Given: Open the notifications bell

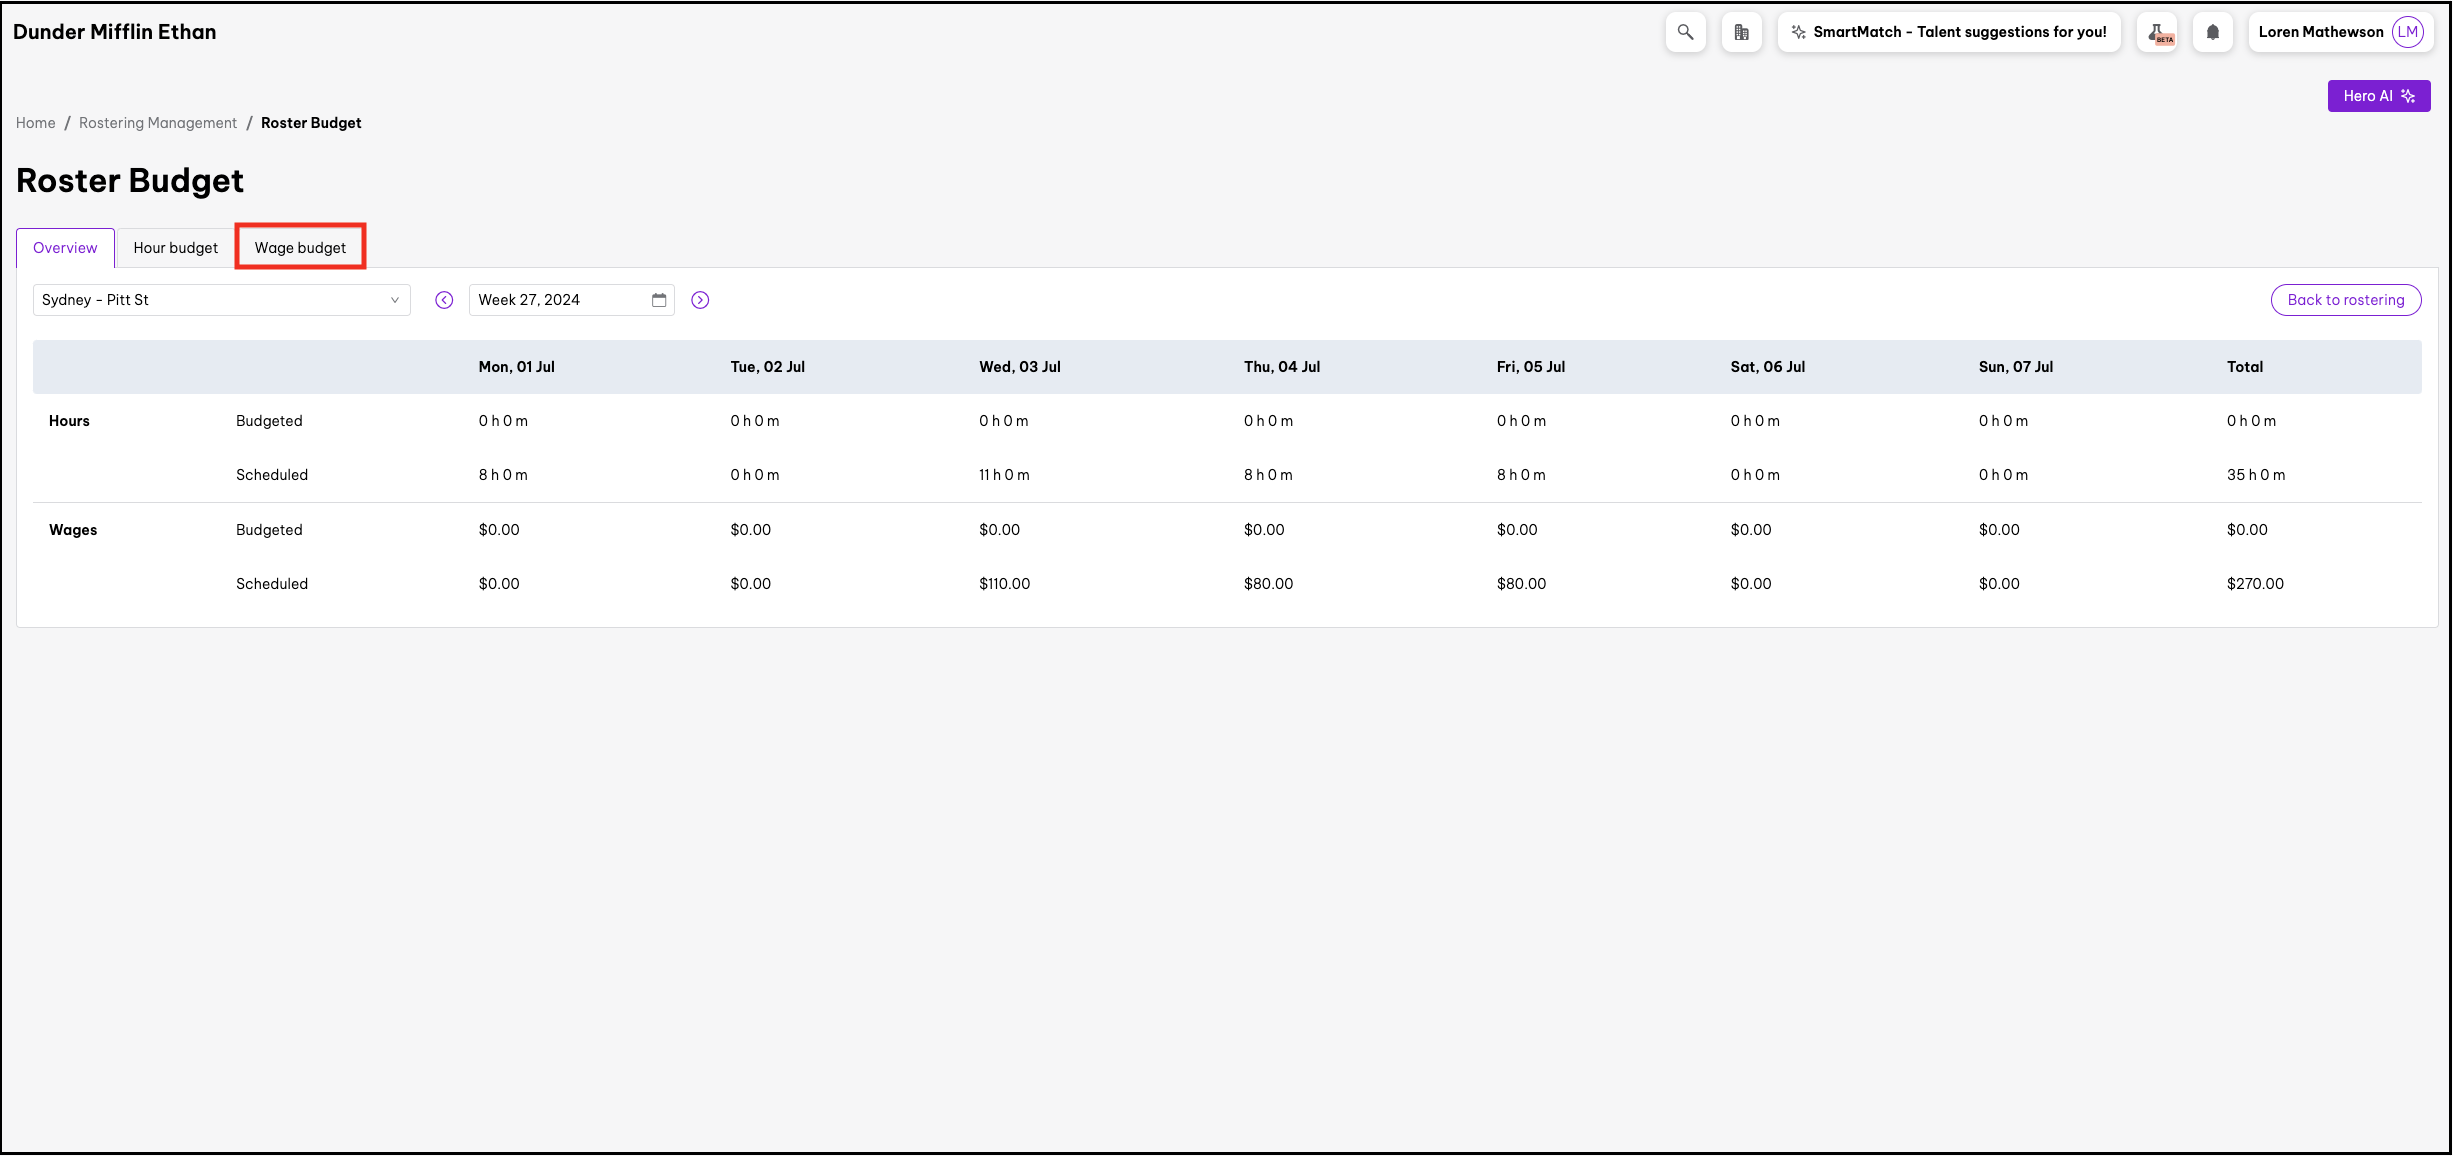Looking at the screenshot, I should point(2212,32).
